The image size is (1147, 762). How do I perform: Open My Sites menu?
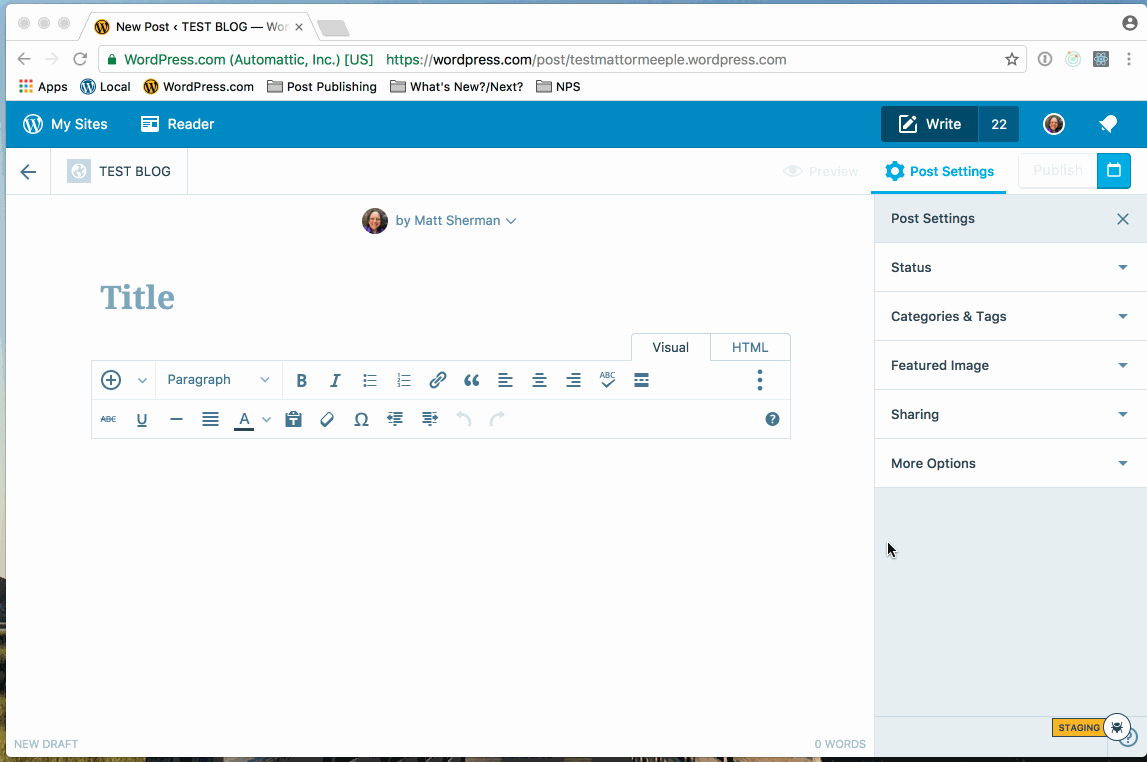(65, 124)
